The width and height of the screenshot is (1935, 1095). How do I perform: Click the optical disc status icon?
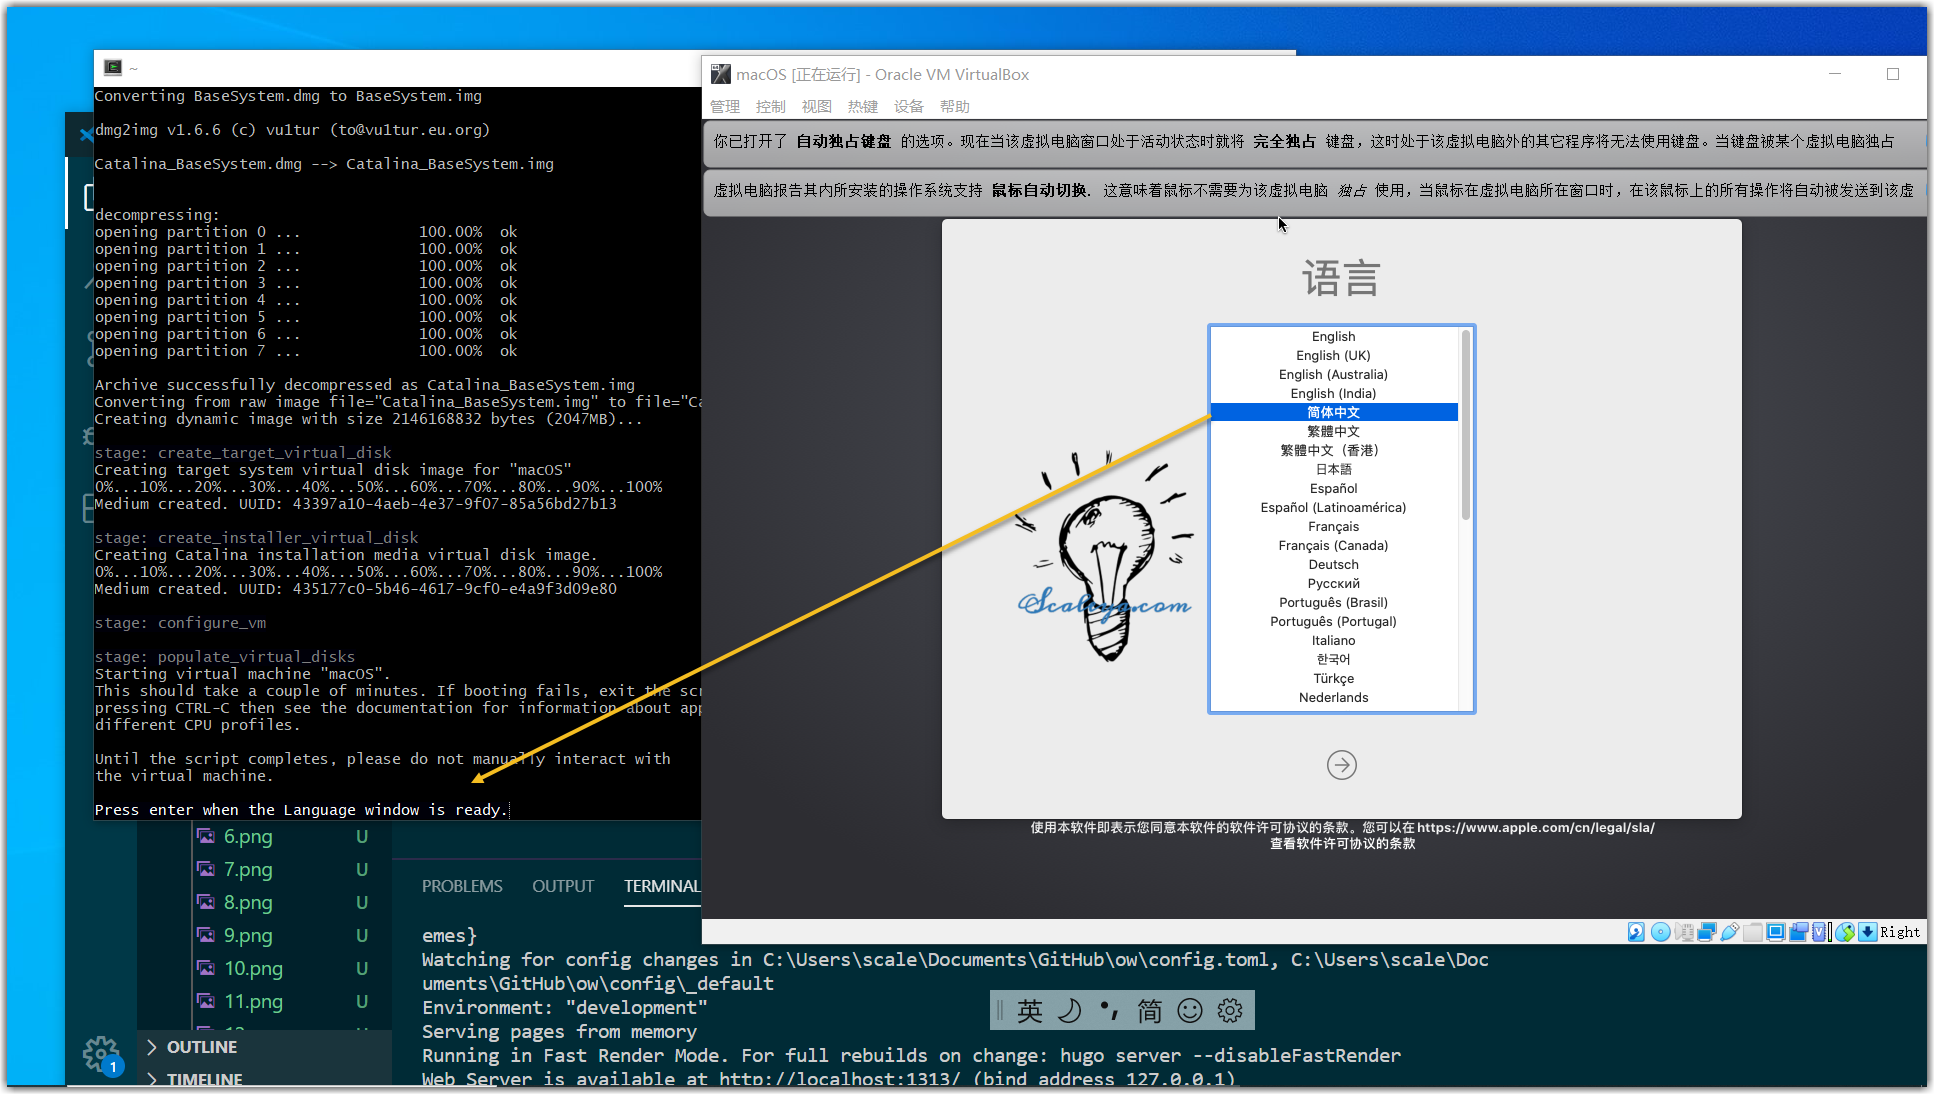(1660, 932)
